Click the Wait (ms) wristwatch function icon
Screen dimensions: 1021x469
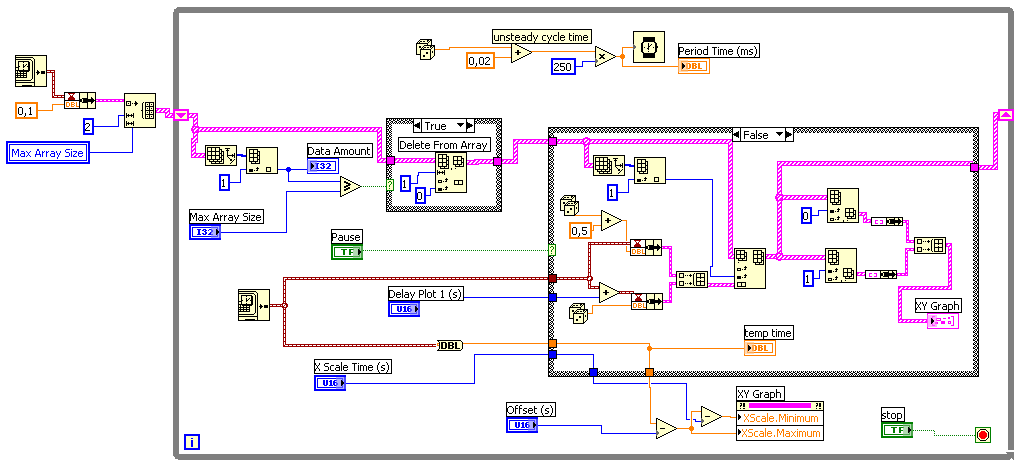click(648, 48)
